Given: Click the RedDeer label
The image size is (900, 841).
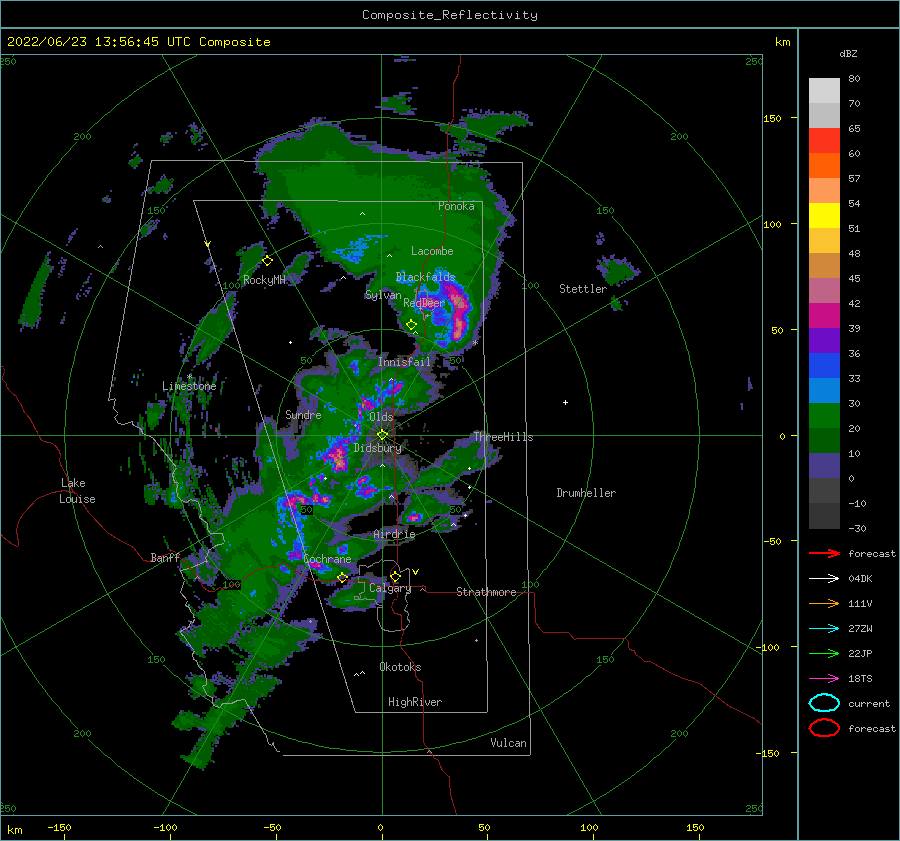Looking at the screenshot, I should tap(424, 303).
